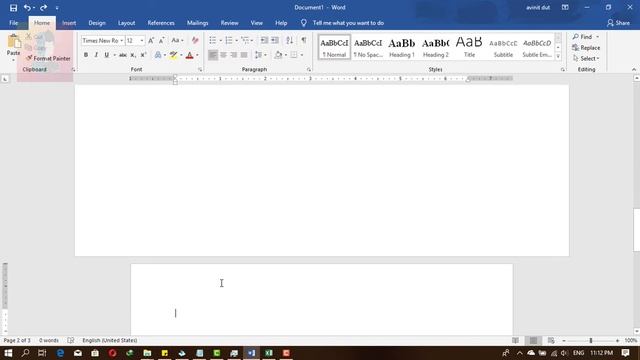Collapse the ribbon
The height and width of the screenshot is (360, 640).
point(633,69)
